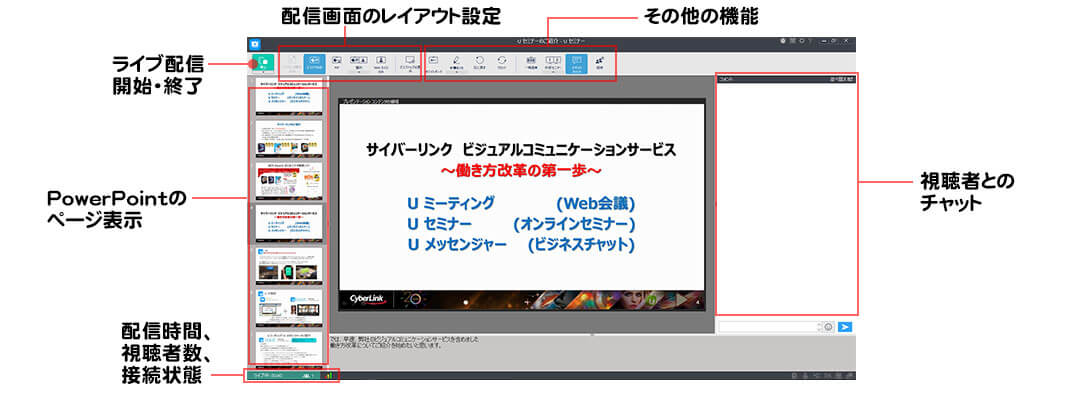Open the presenter view dual-screen dropdown

click(553, 63)
